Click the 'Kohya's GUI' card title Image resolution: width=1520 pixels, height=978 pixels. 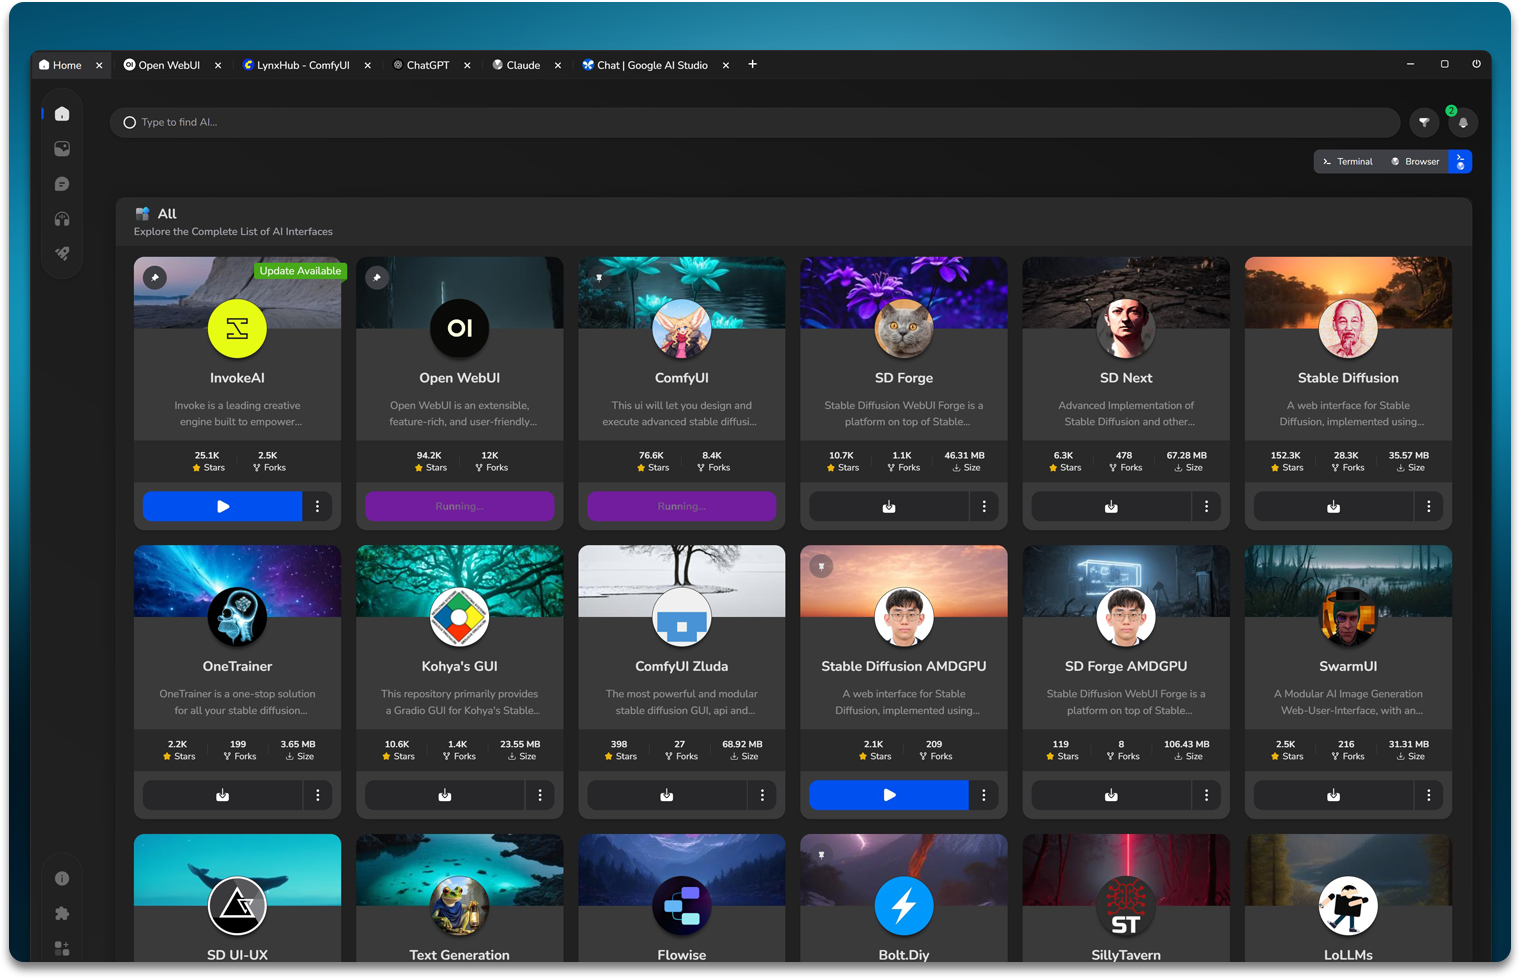tap(460, 666)
